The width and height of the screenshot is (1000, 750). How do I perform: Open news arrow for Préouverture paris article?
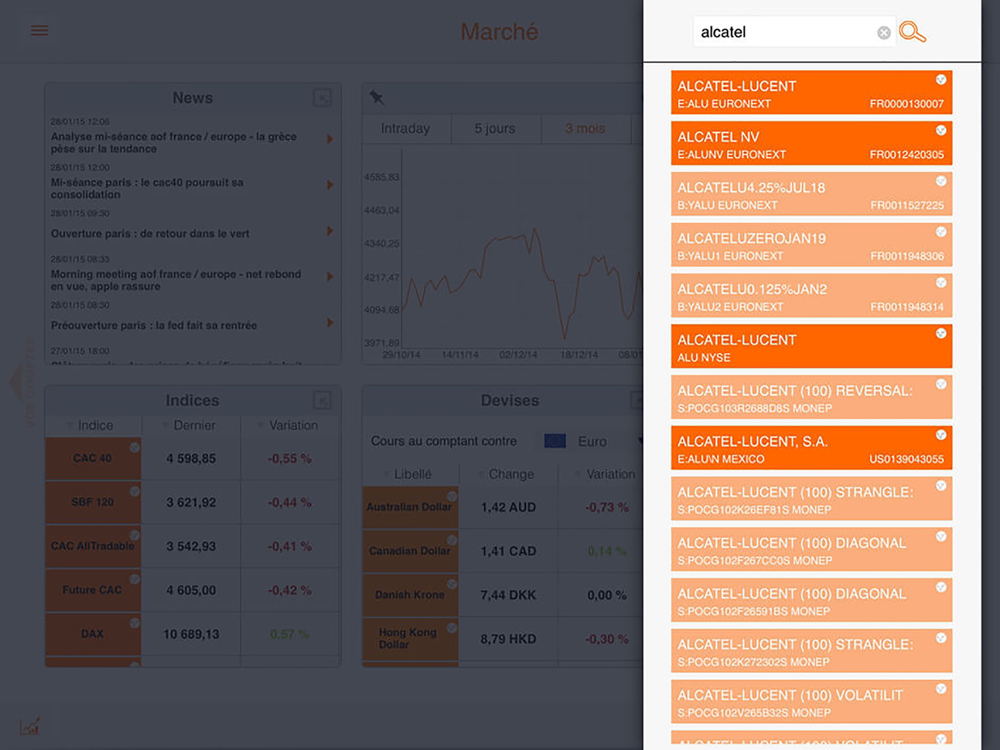click(x=330, y=323)
